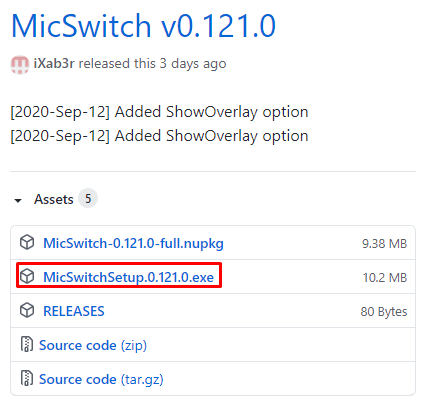Collapse the Assets section arrow
This screenshot has height=406, width=432.
click(18, 200)
